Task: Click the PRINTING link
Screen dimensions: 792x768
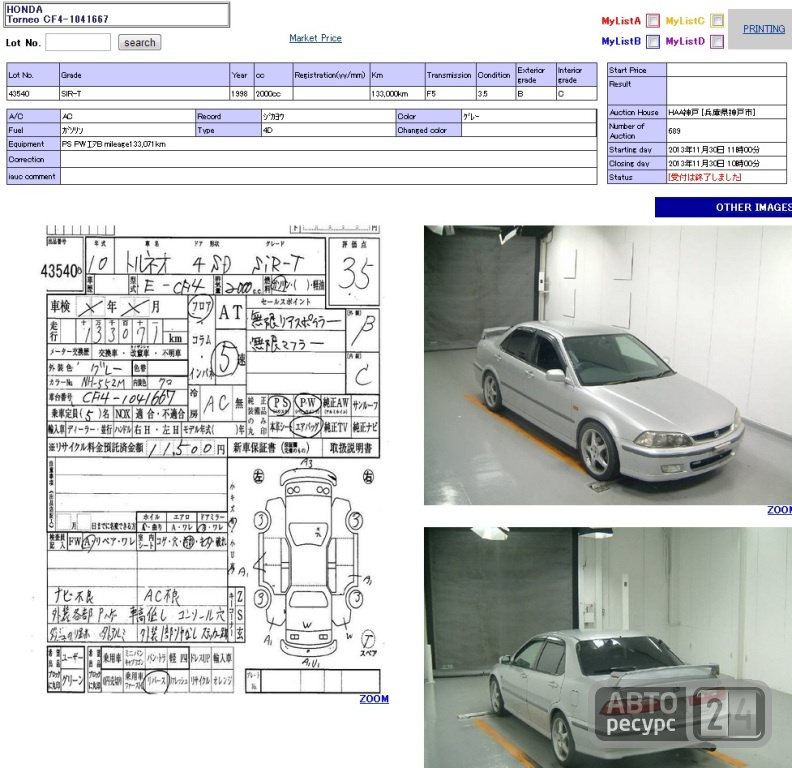Action: [764, 29]
